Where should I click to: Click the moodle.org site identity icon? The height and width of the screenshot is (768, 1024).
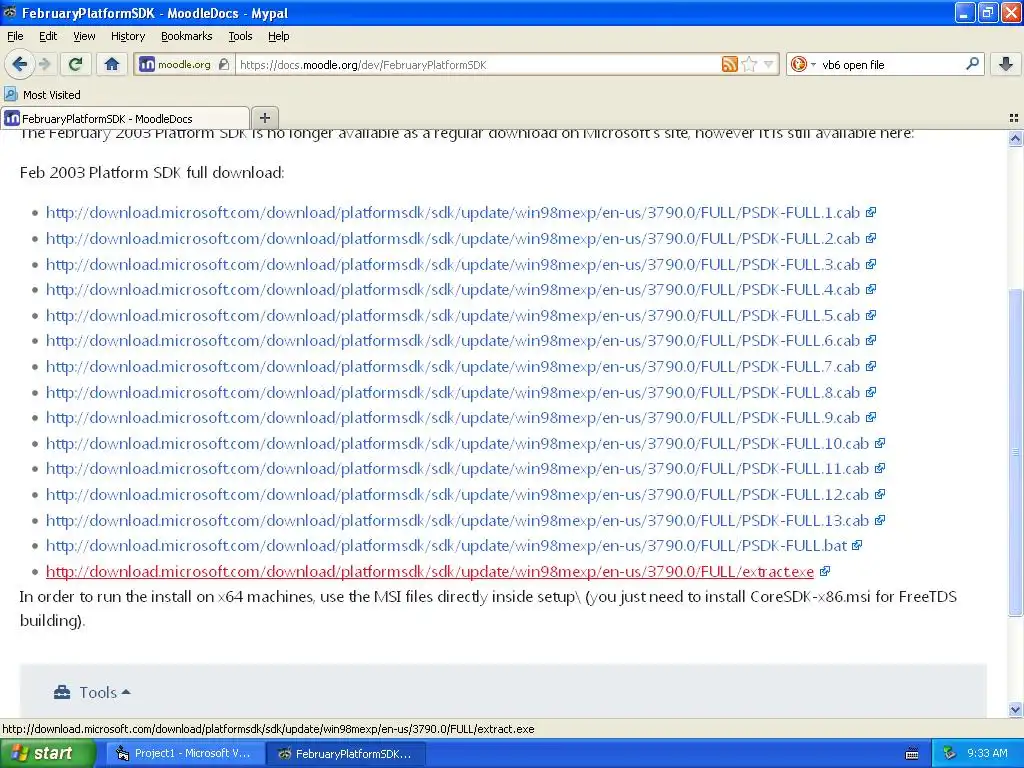pyautogui.click(x=148, y=65)
